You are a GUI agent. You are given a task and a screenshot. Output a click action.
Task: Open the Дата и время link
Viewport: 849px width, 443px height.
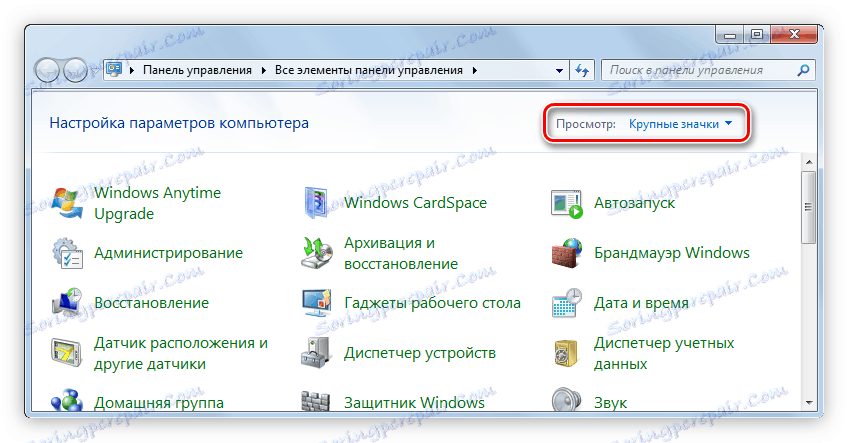641,303
